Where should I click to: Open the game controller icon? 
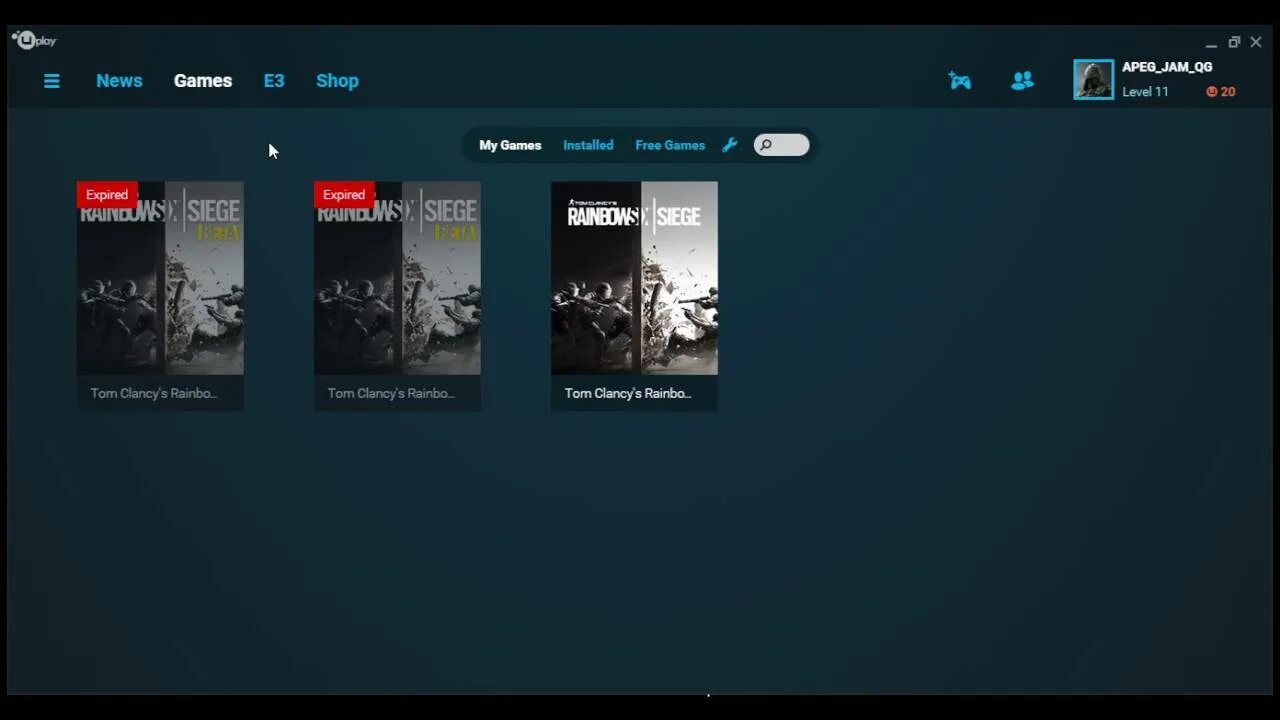[x=960, y=81]
